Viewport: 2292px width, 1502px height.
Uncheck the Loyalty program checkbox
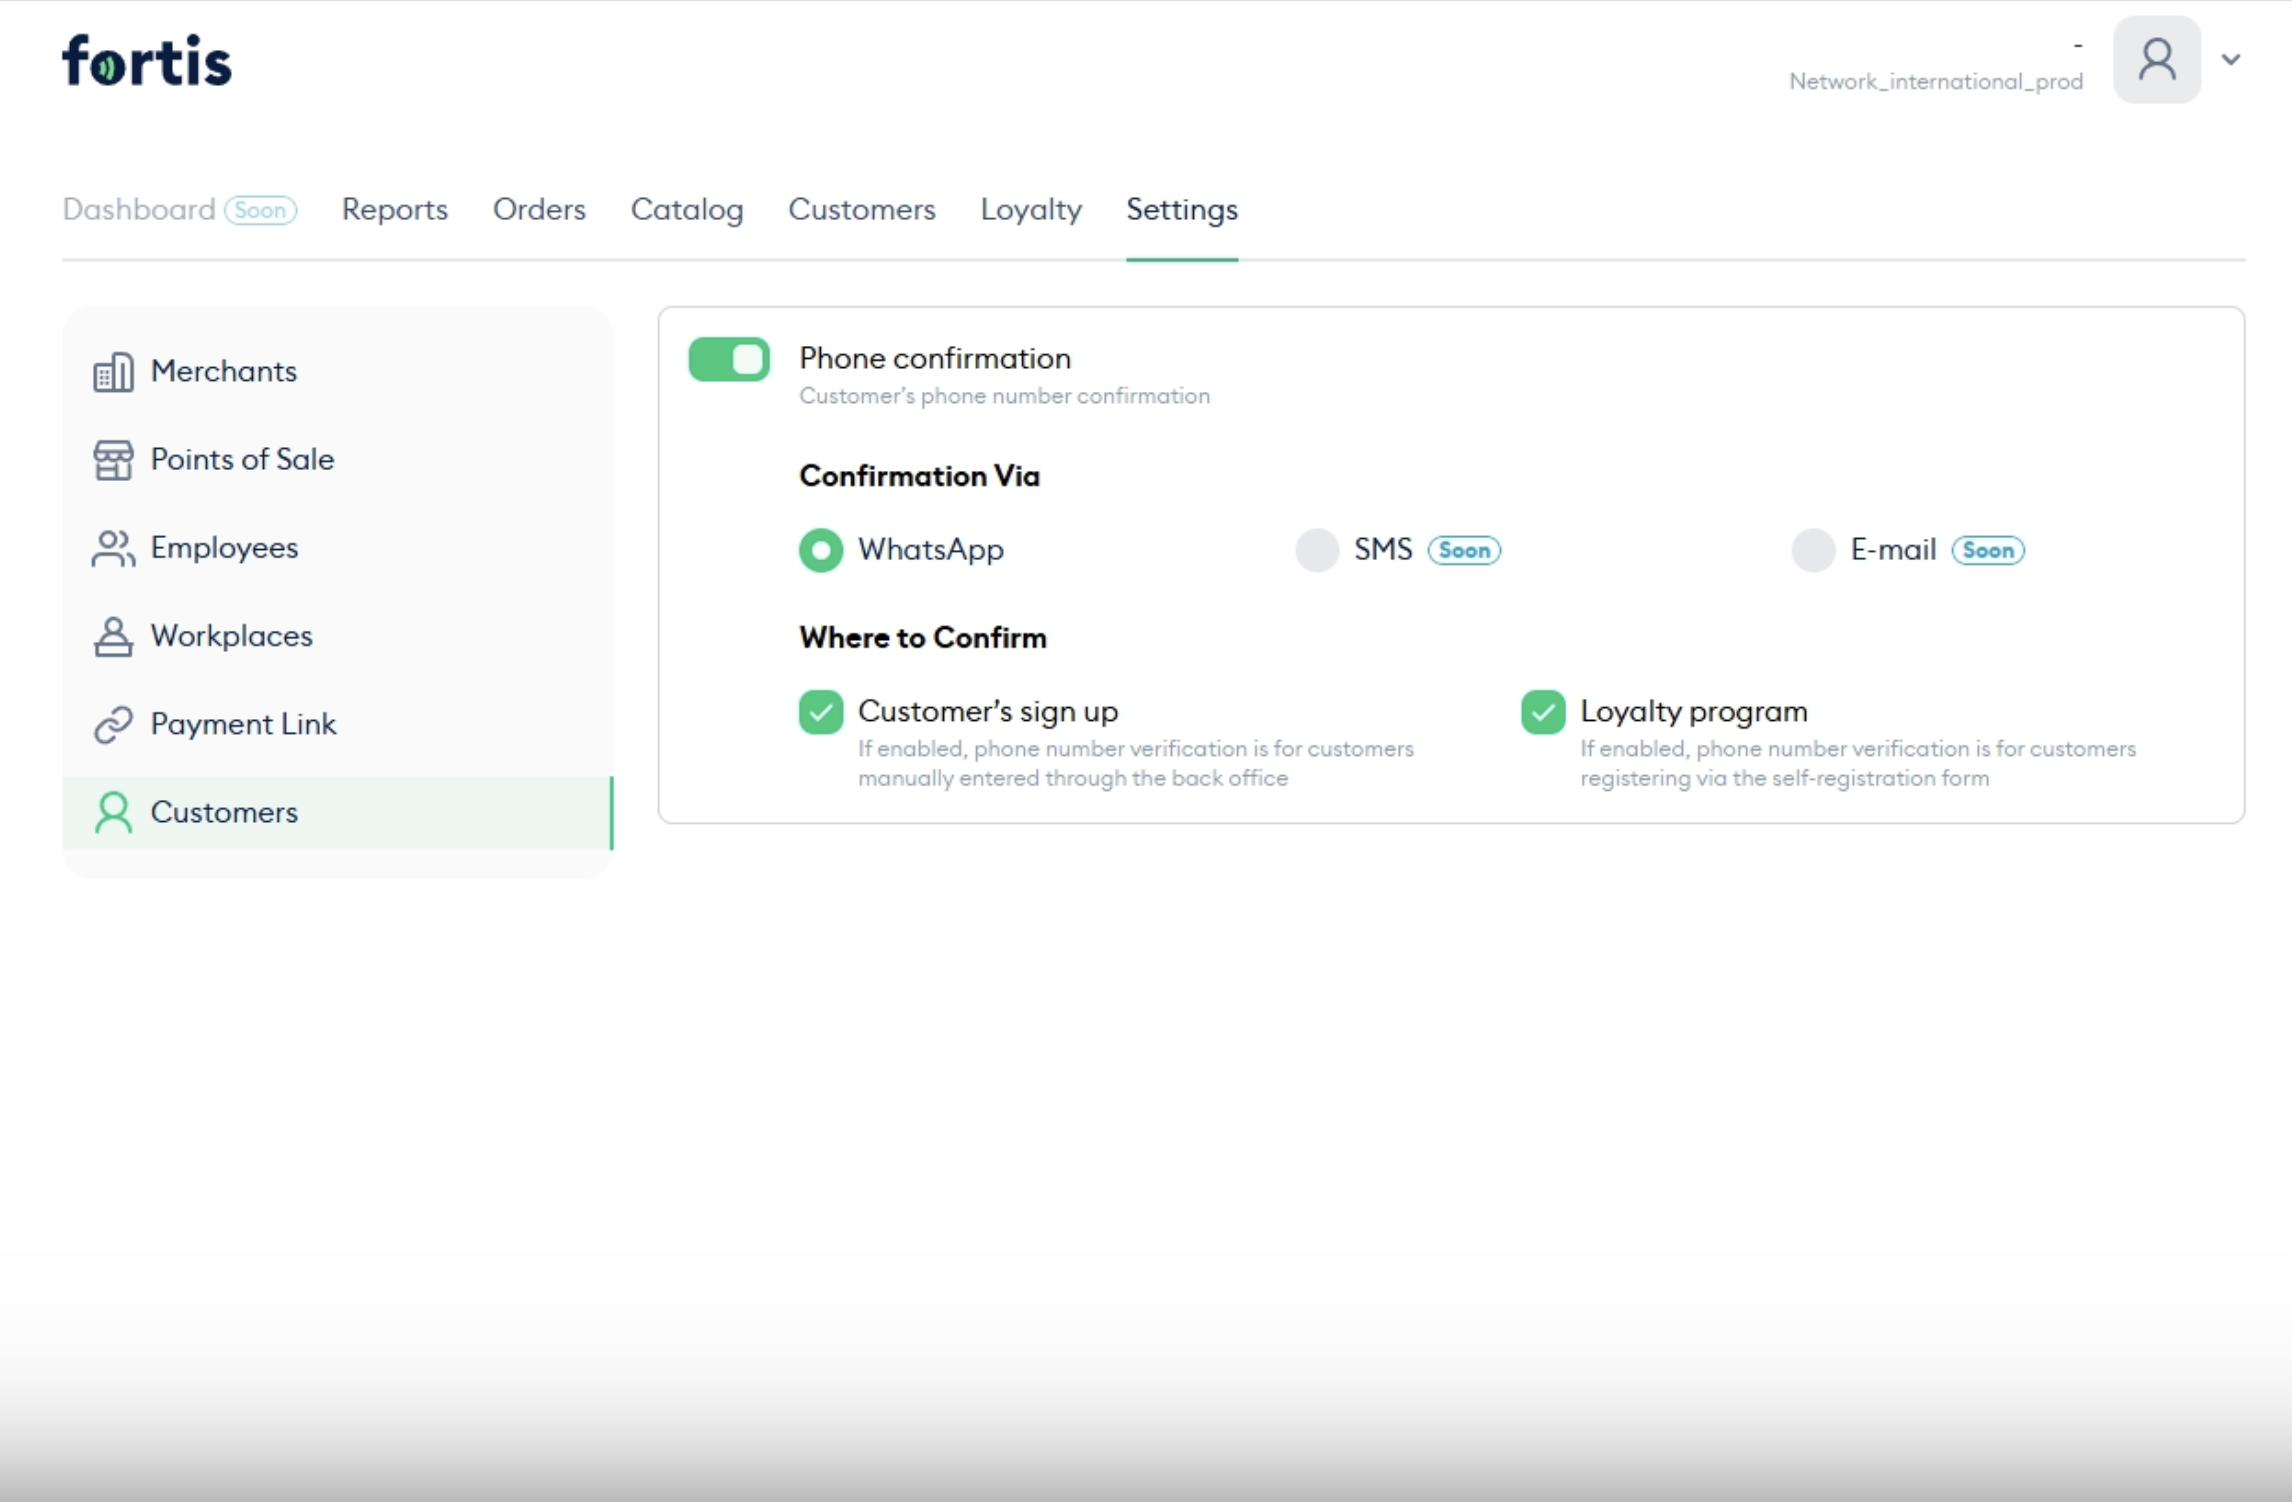pos(1543,712)
